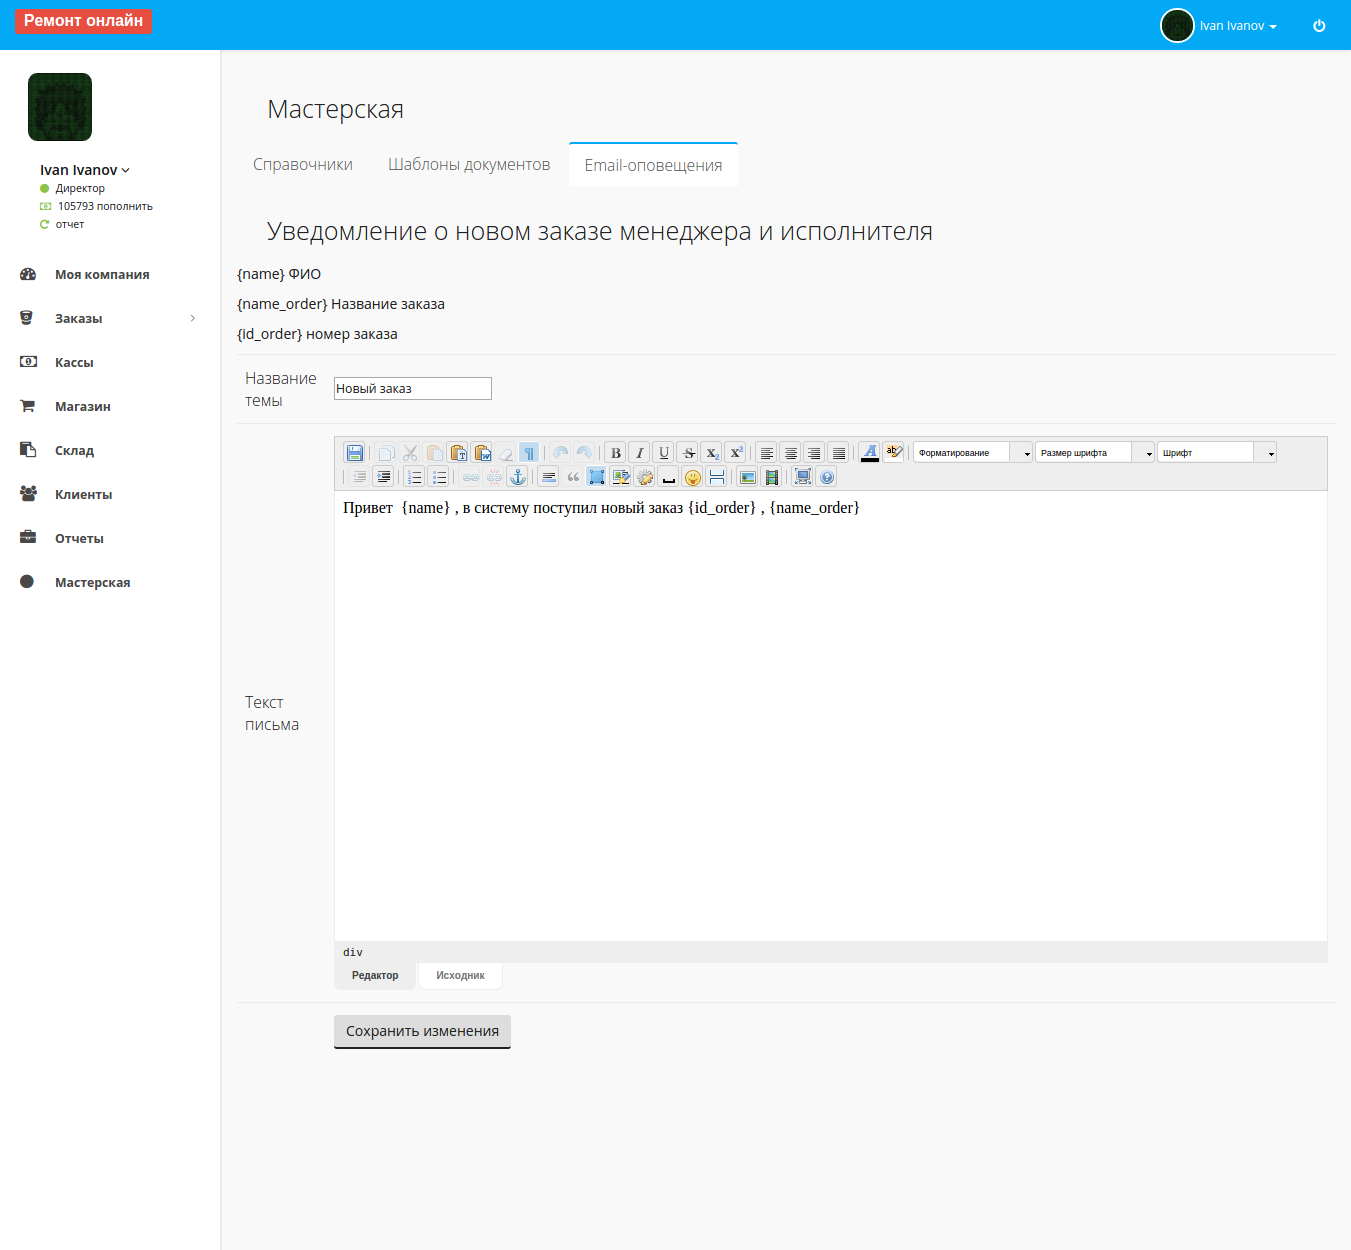Insert a numbered list
The height and width of the screenshot is (1250, 1351).
(x=414, y=477)
